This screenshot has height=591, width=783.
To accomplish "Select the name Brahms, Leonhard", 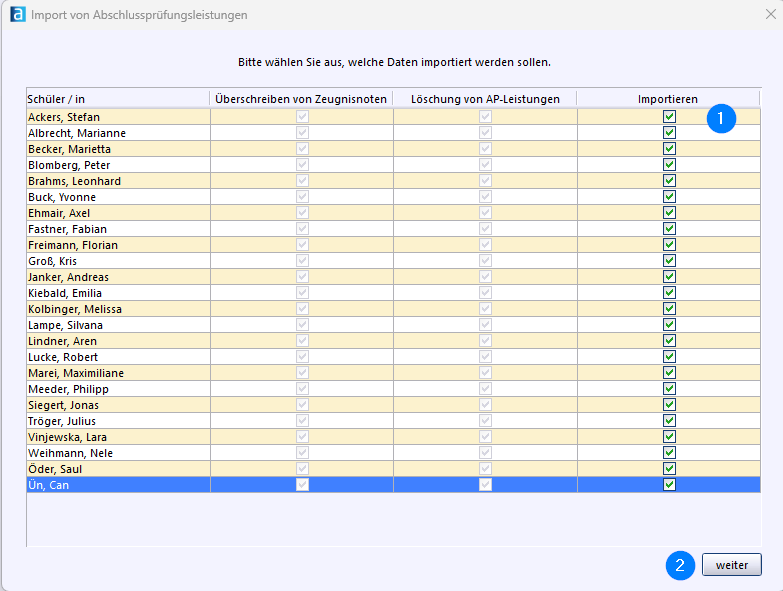I will point(74,181).
